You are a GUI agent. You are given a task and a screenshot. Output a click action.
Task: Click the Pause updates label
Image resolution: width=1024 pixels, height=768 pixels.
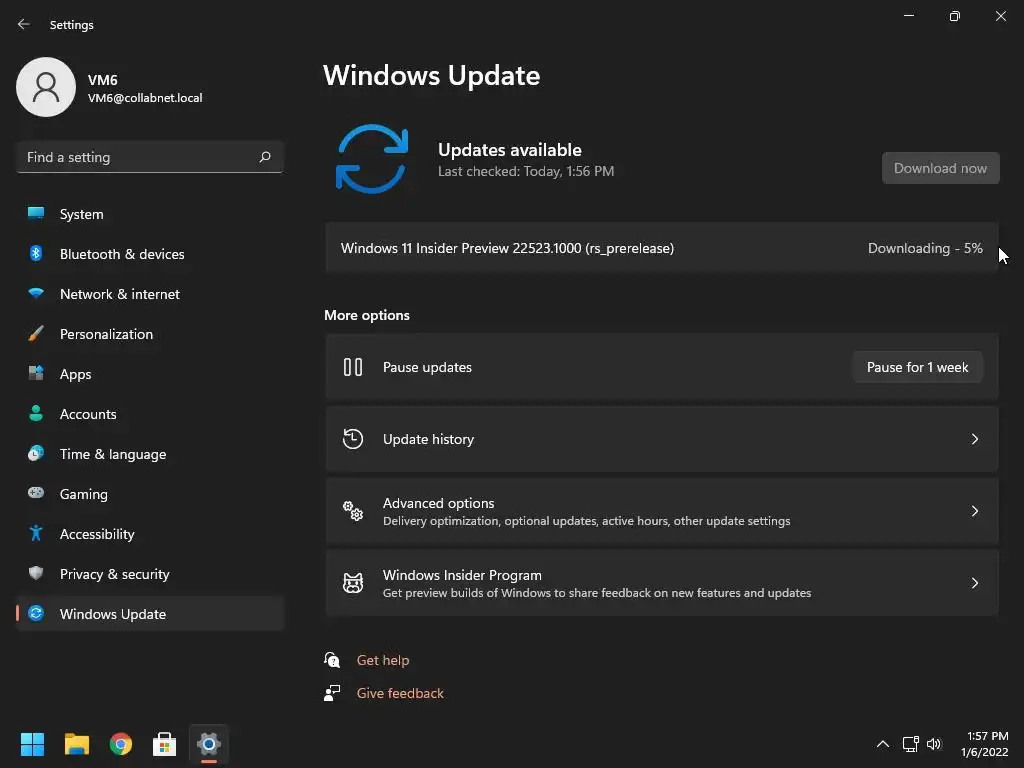coord(427,367)
